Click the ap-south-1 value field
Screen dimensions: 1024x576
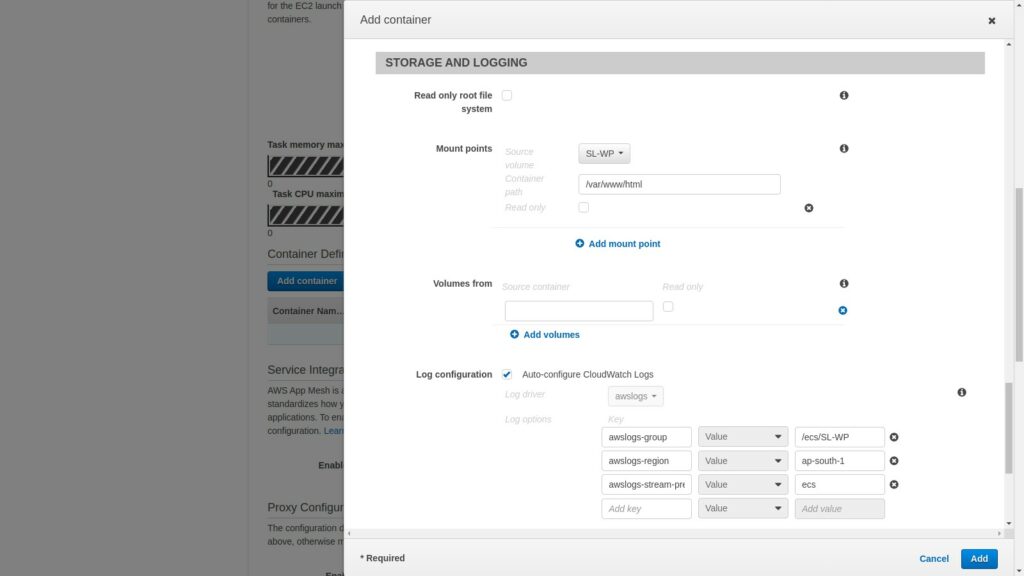point(839,461)
